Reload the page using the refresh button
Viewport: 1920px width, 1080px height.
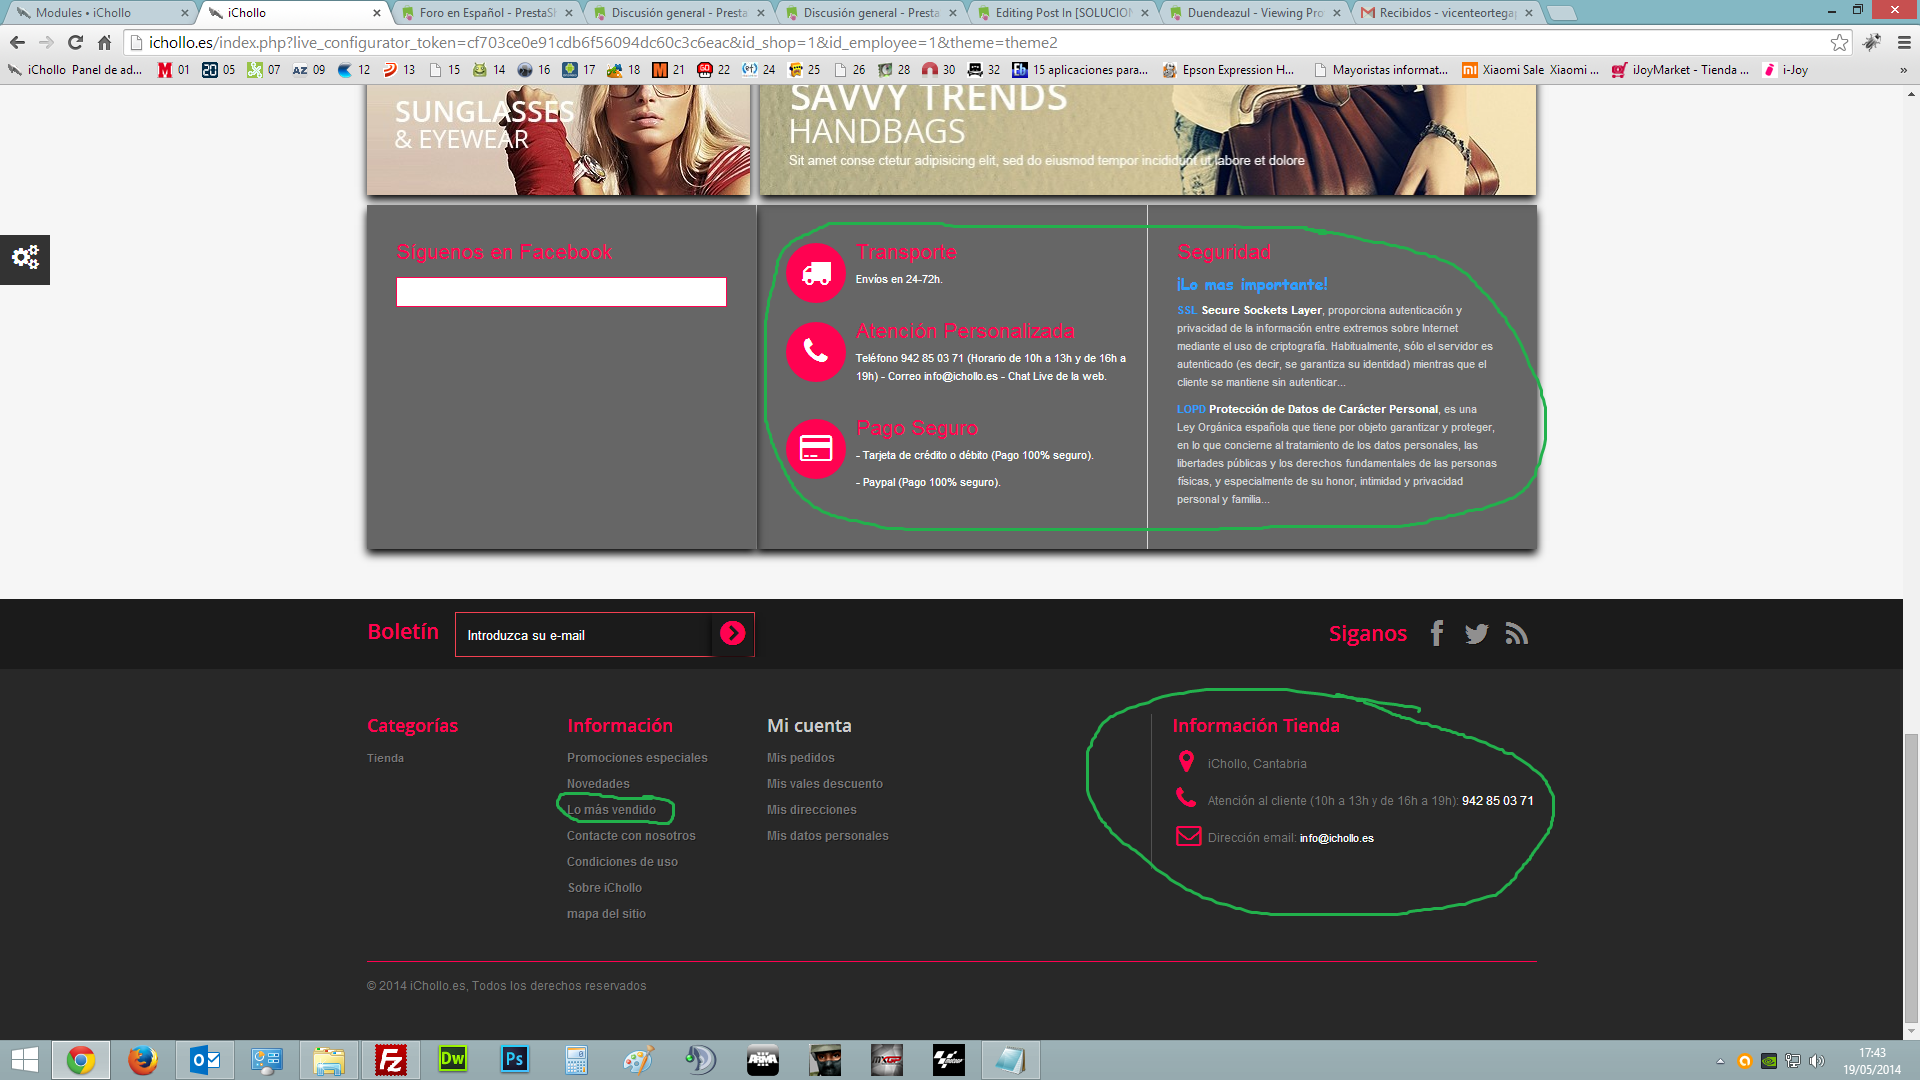(x=75, y=42)
